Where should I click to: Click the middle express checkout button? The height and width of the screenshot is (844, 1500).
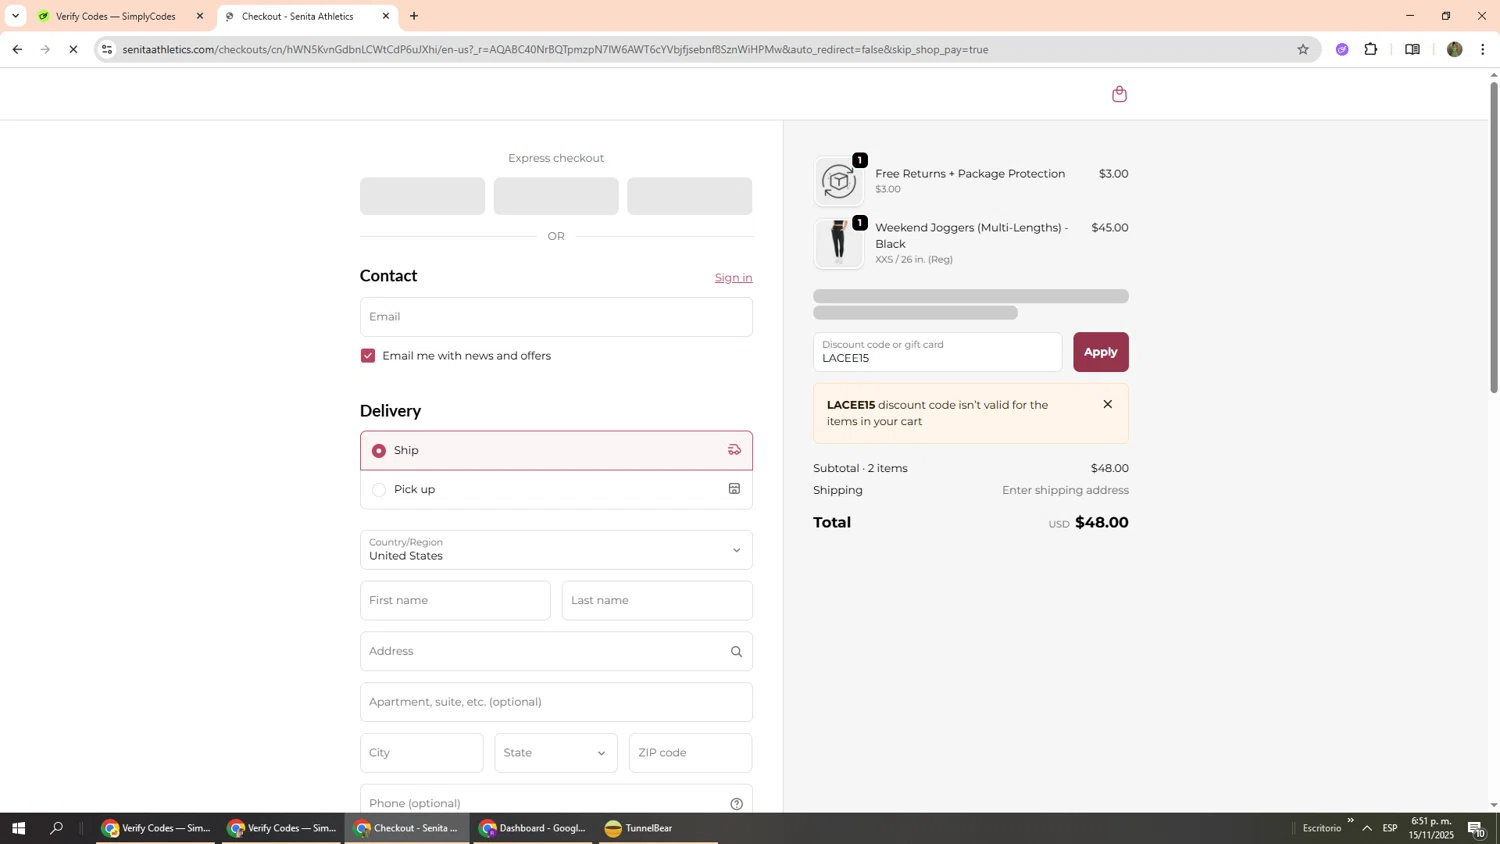[556, 196]
